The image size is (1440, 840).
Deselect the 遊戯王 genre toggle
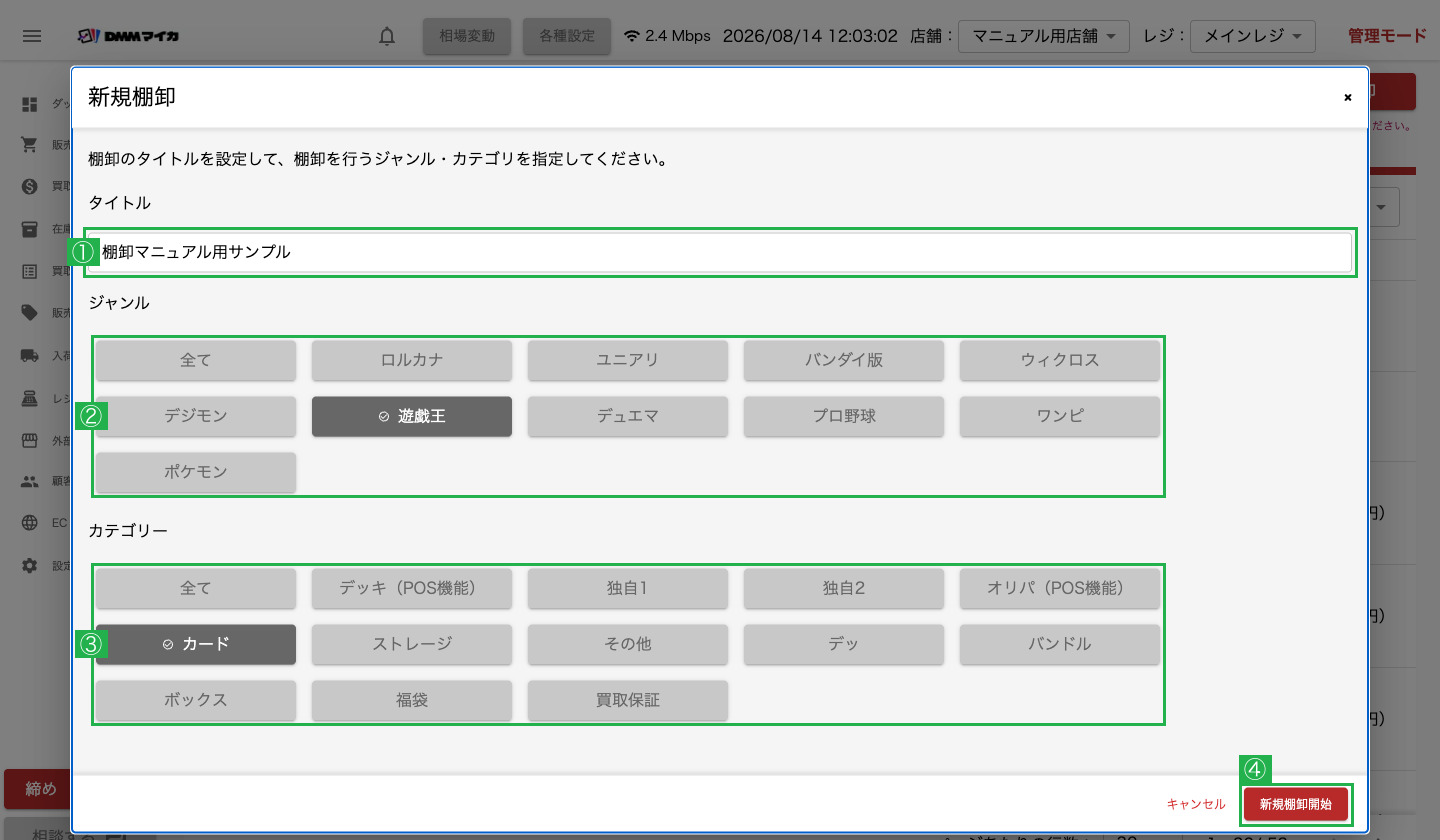pos(412,416)
